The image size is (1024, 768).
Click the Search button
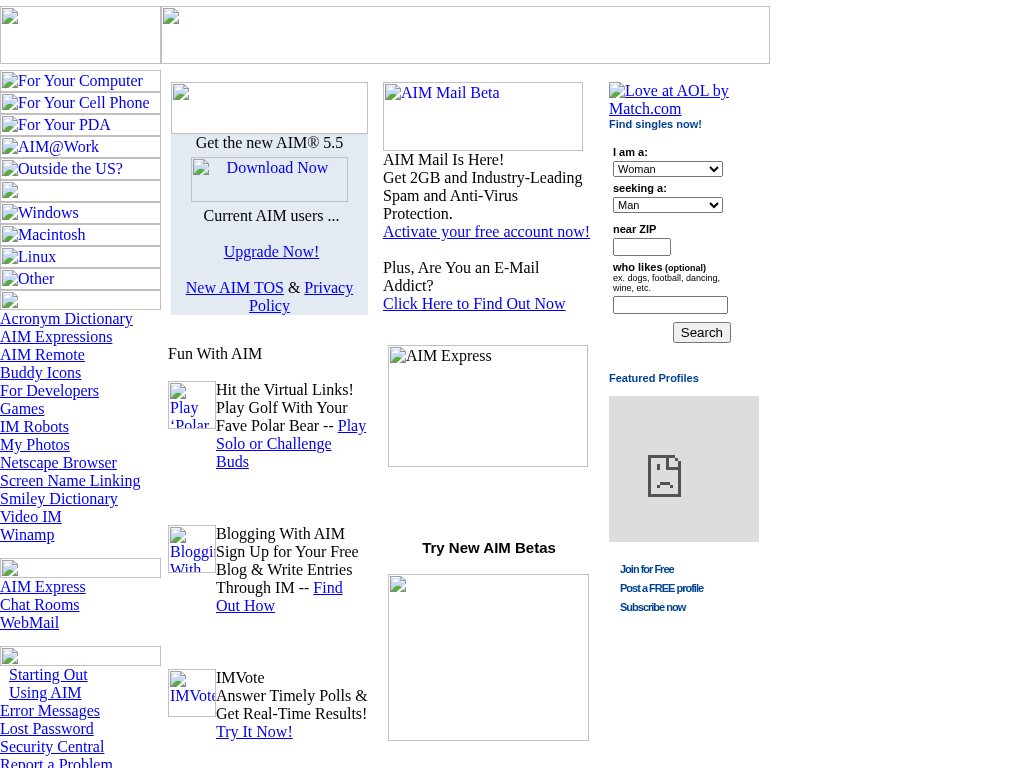coord(701,332)
